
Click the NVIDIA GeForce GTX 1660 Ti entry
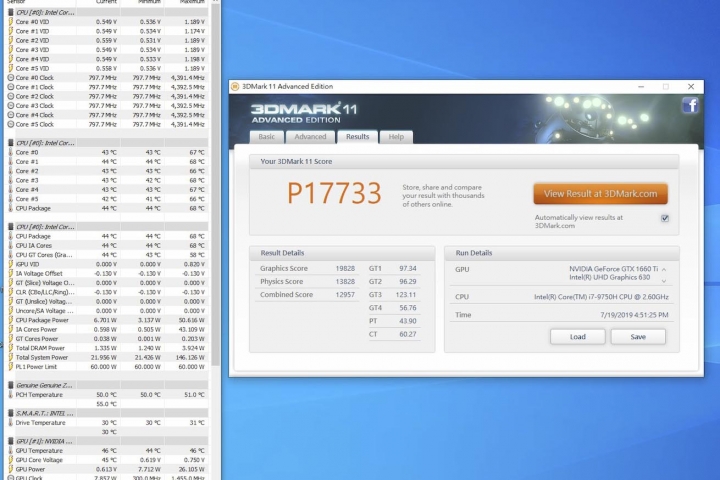pos(613,269)
